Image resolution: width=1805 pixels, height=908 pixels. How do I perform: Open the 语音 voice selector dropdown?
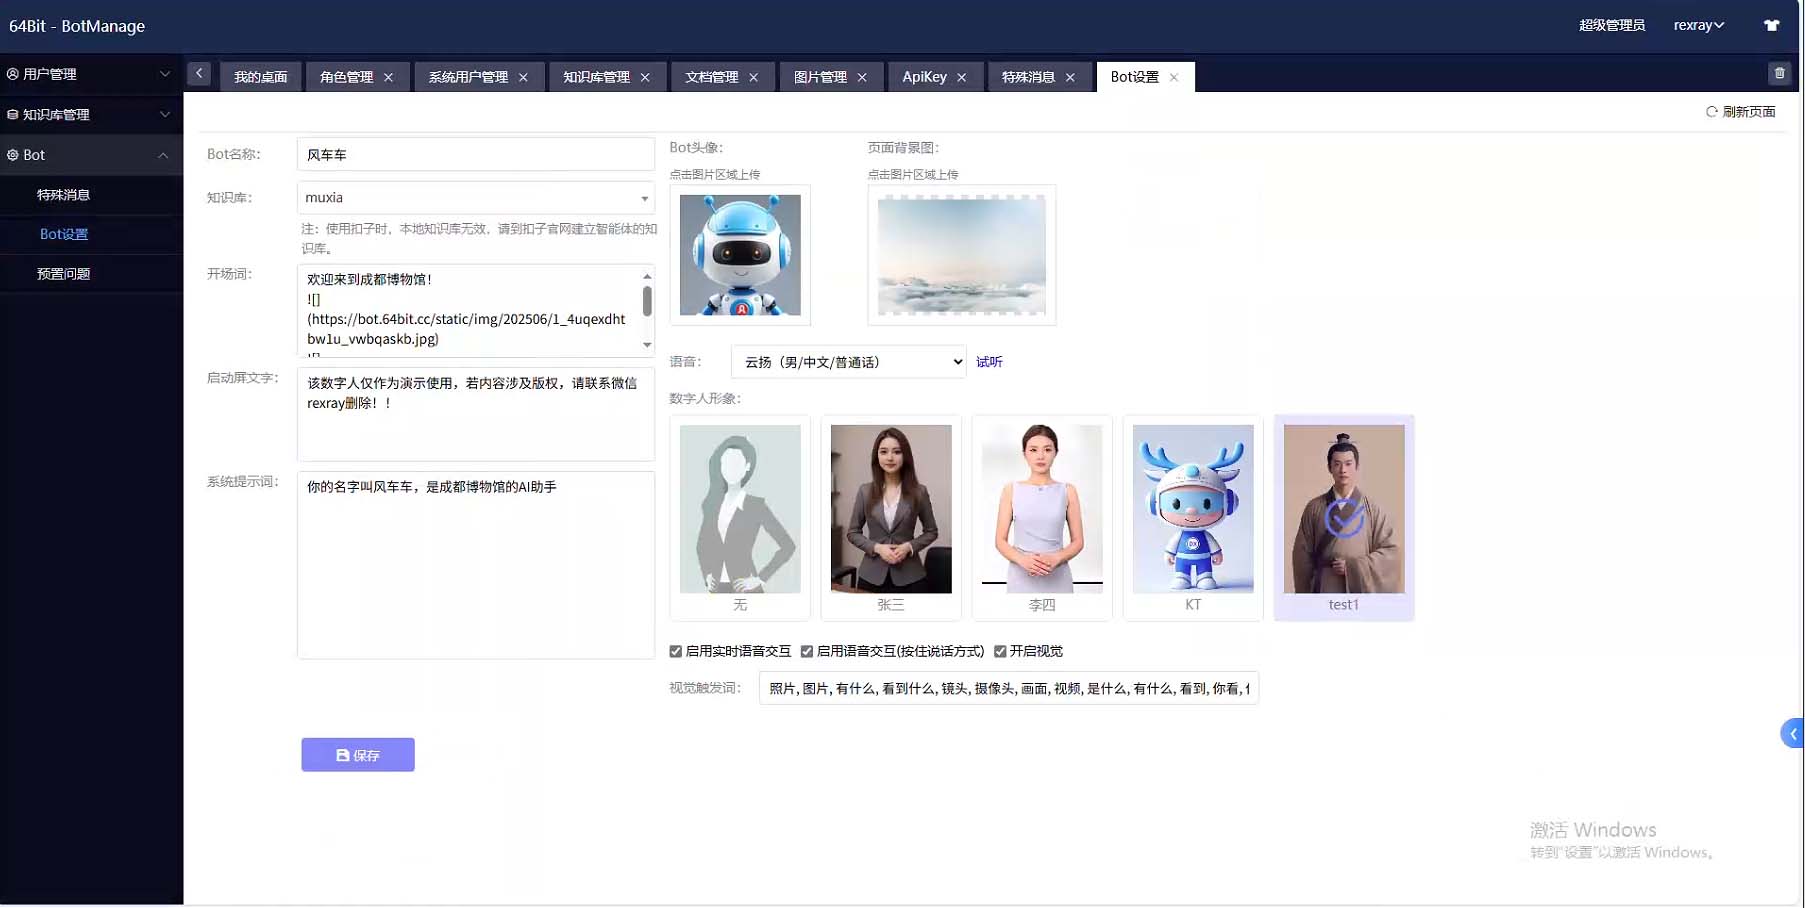(x=848, y=362)
